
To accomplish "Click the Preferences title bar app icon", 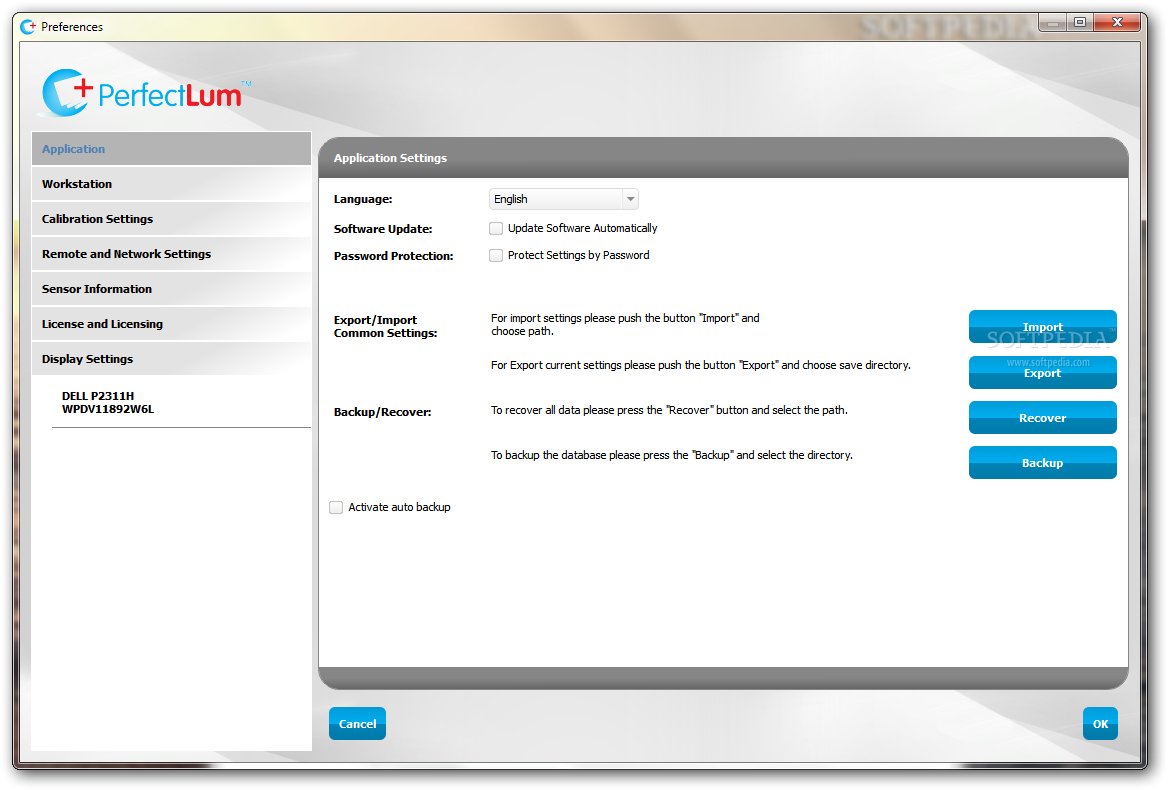I will 28,27.
